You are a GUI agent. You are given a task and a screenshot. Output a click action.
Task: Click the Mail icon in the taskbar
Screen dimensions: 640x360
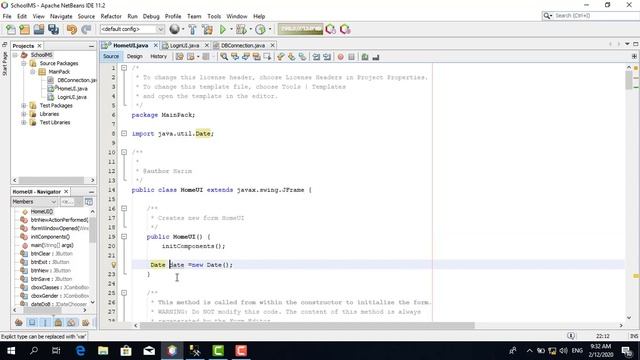coord(149,351)
